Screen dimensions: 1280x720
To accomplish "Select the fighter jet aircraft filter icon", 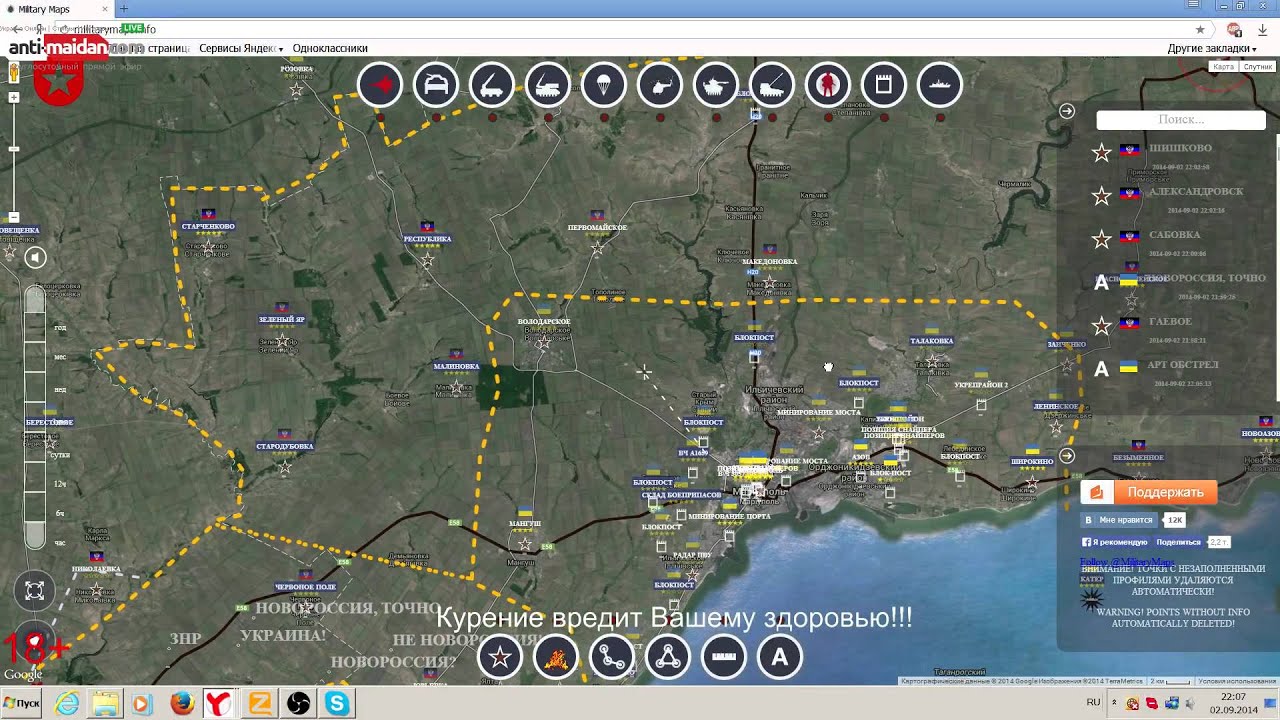I will tap(380, 85).
